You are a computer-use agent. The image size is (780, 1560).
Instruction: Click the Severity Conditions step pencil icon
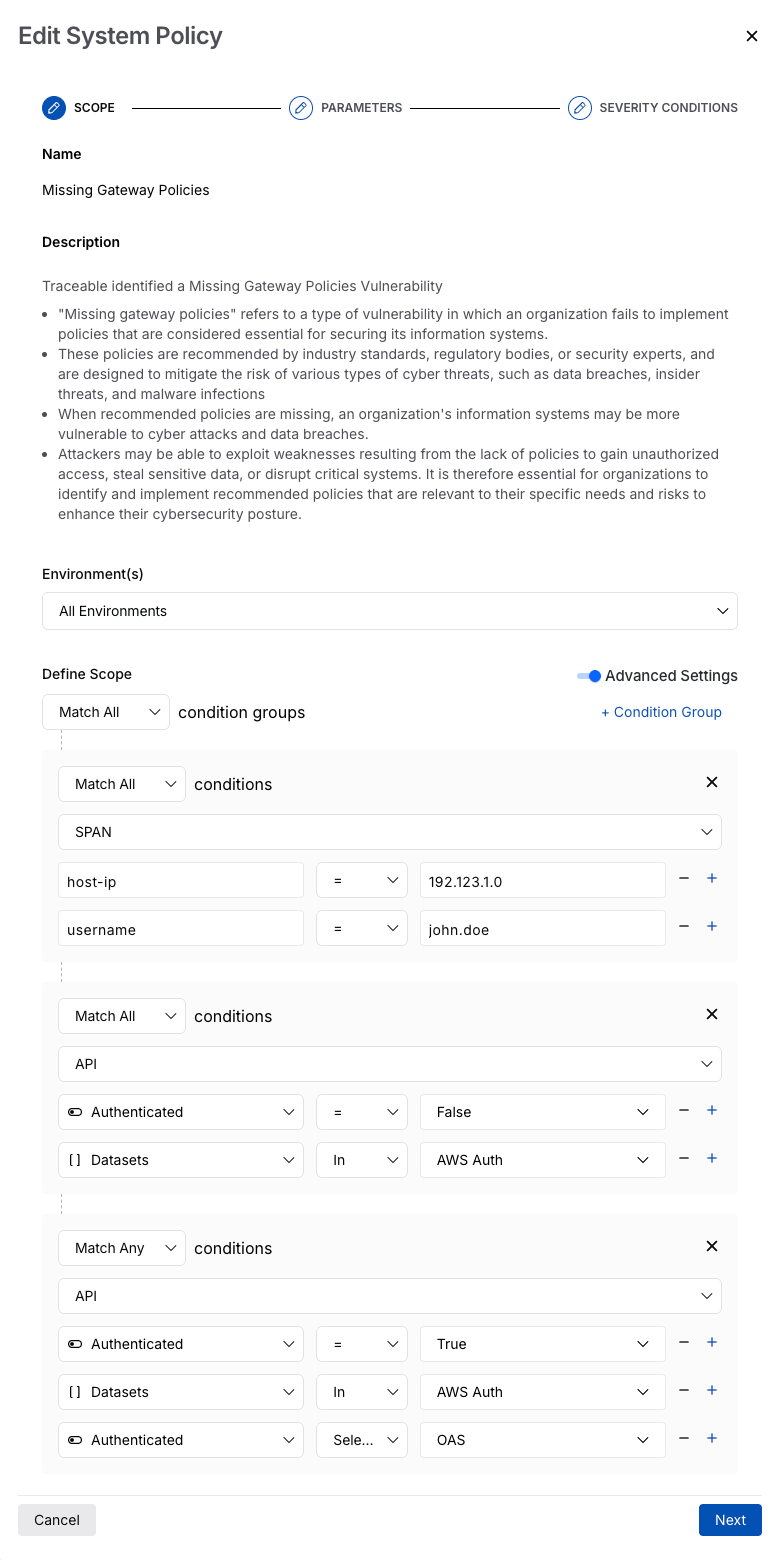580,107
